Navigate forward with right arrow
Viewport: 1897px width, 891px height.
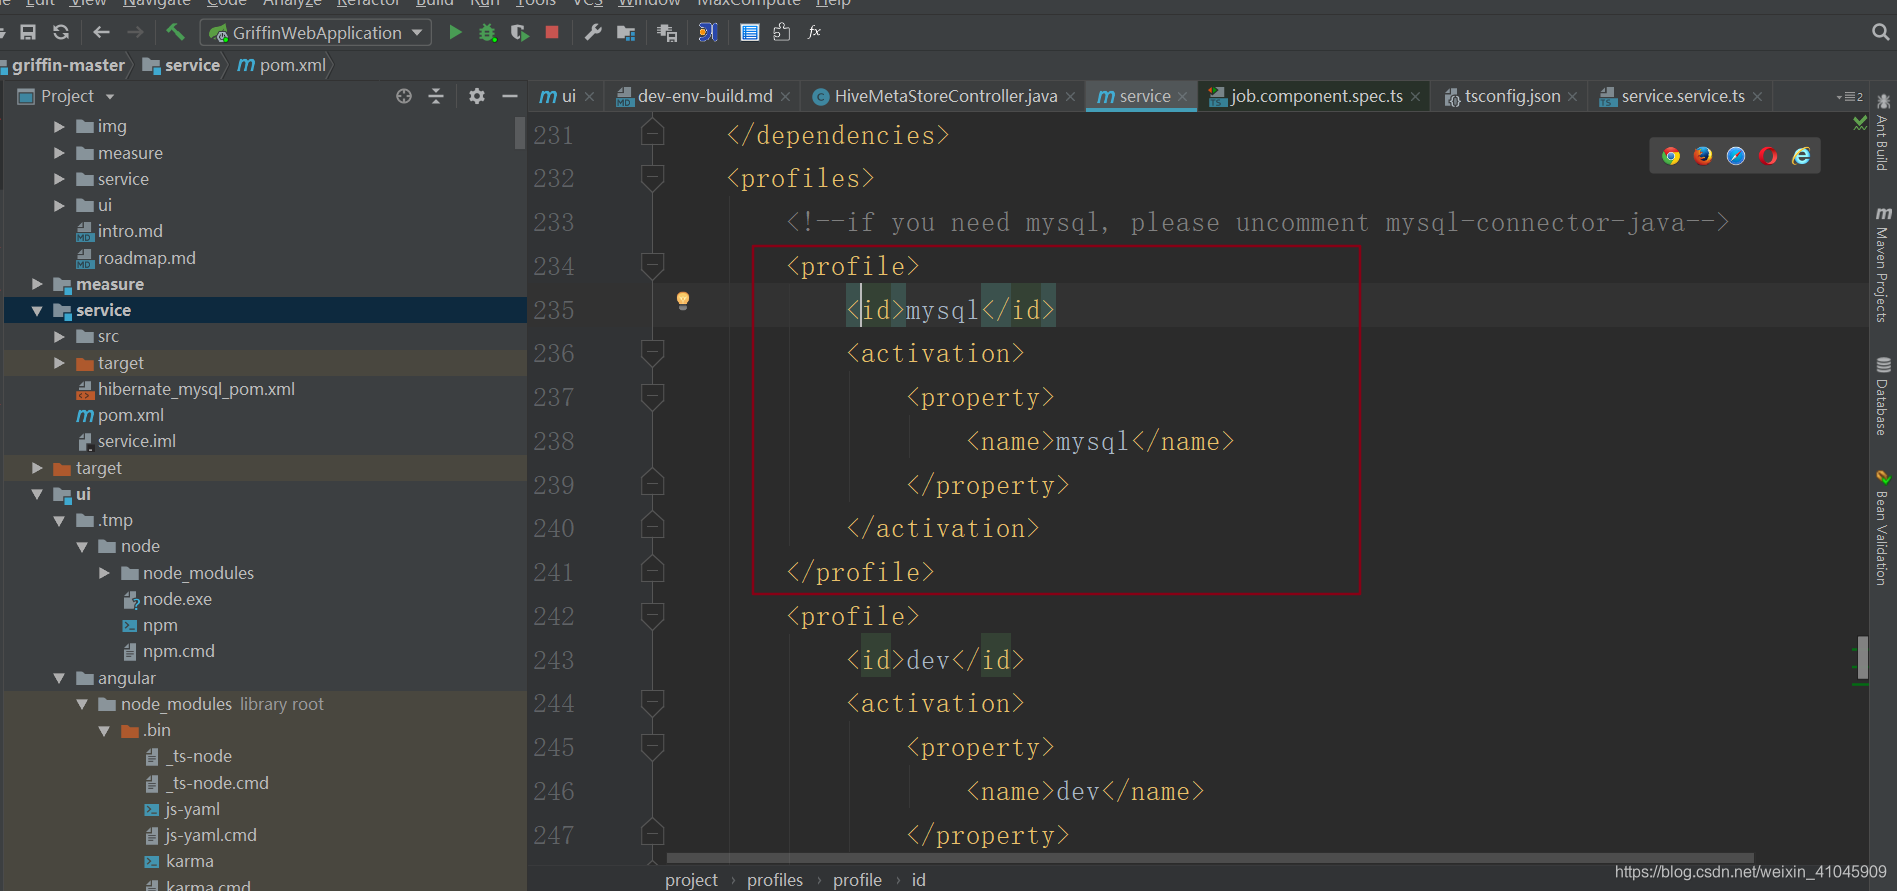pyautogui.click(x=134, y=32)
